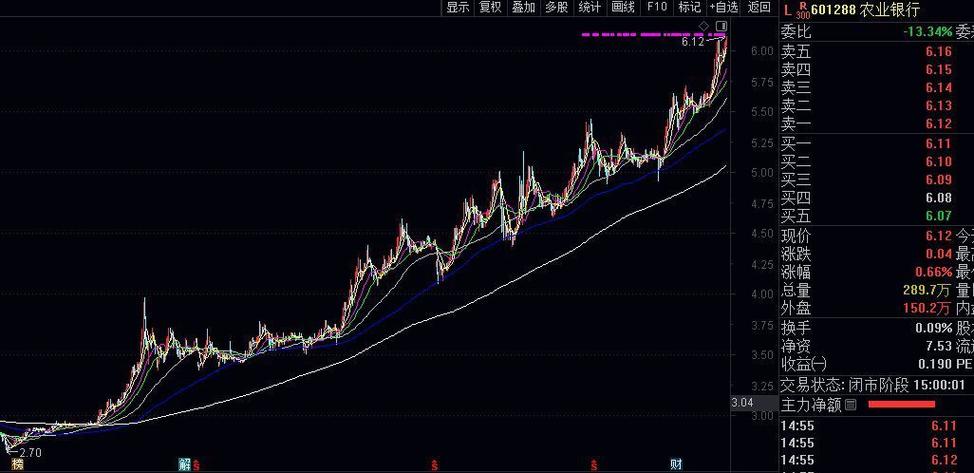Click the small square panel icon beside the diamond
This screenshot has height=473, width=974.
pos(720,25)
